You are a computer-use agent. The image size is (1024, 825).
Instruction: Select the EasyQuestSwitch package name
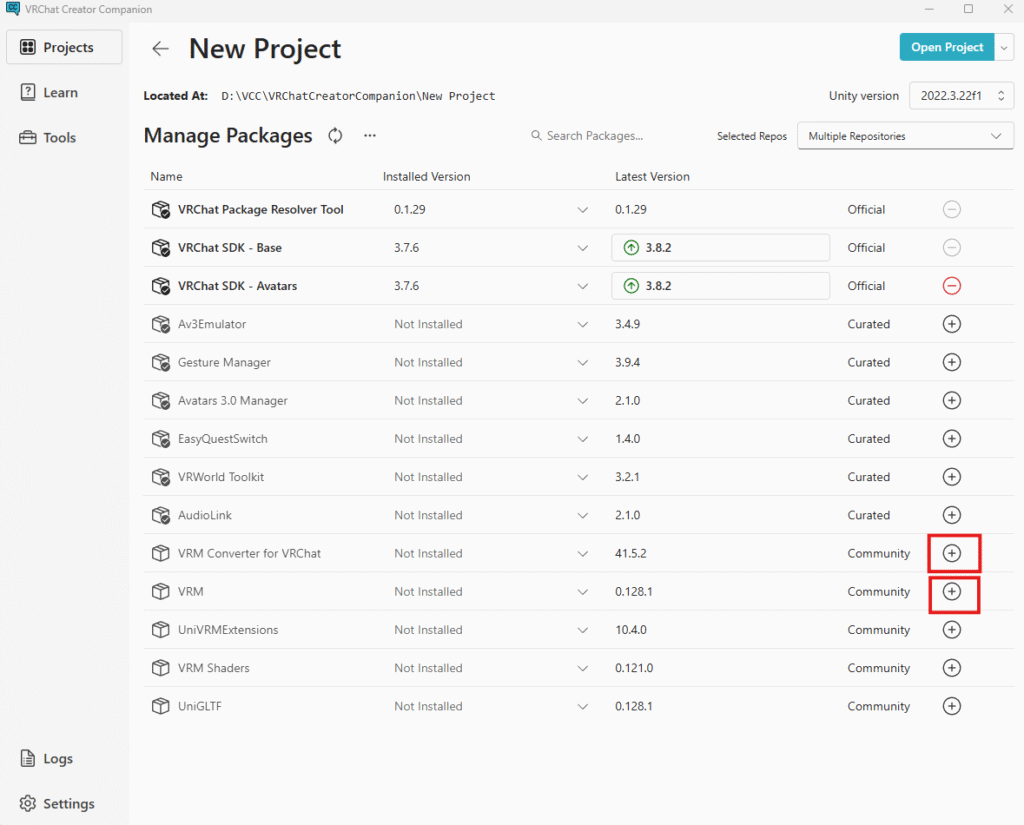coord(223,439)
